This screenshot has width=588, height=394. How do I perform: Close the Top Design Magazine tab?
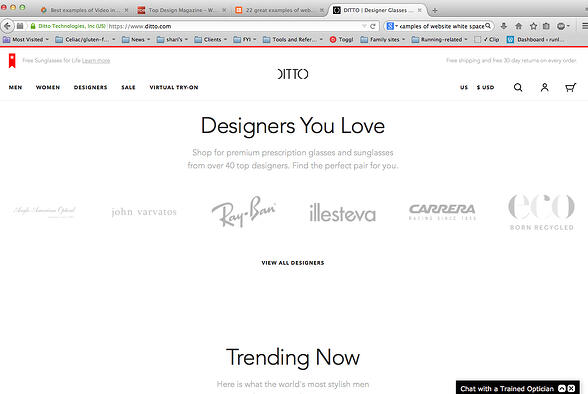[x=224, y=10]
